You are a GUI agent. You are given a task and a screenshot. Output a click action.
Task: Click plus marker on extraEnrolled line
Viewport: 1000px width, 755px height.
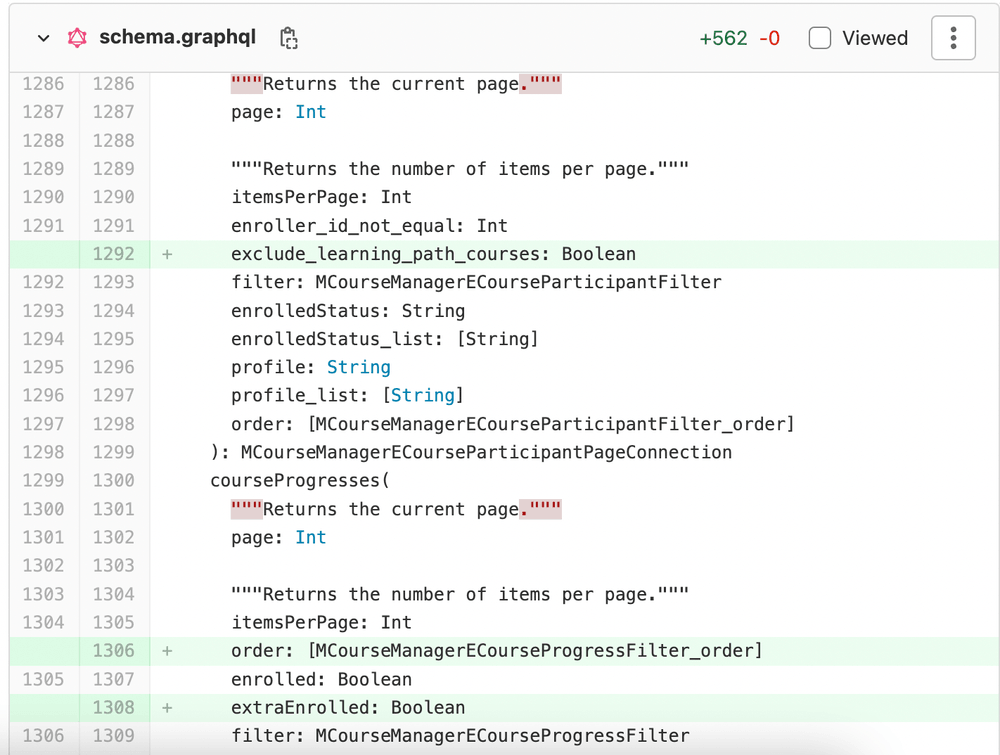[x=167, y=708]
